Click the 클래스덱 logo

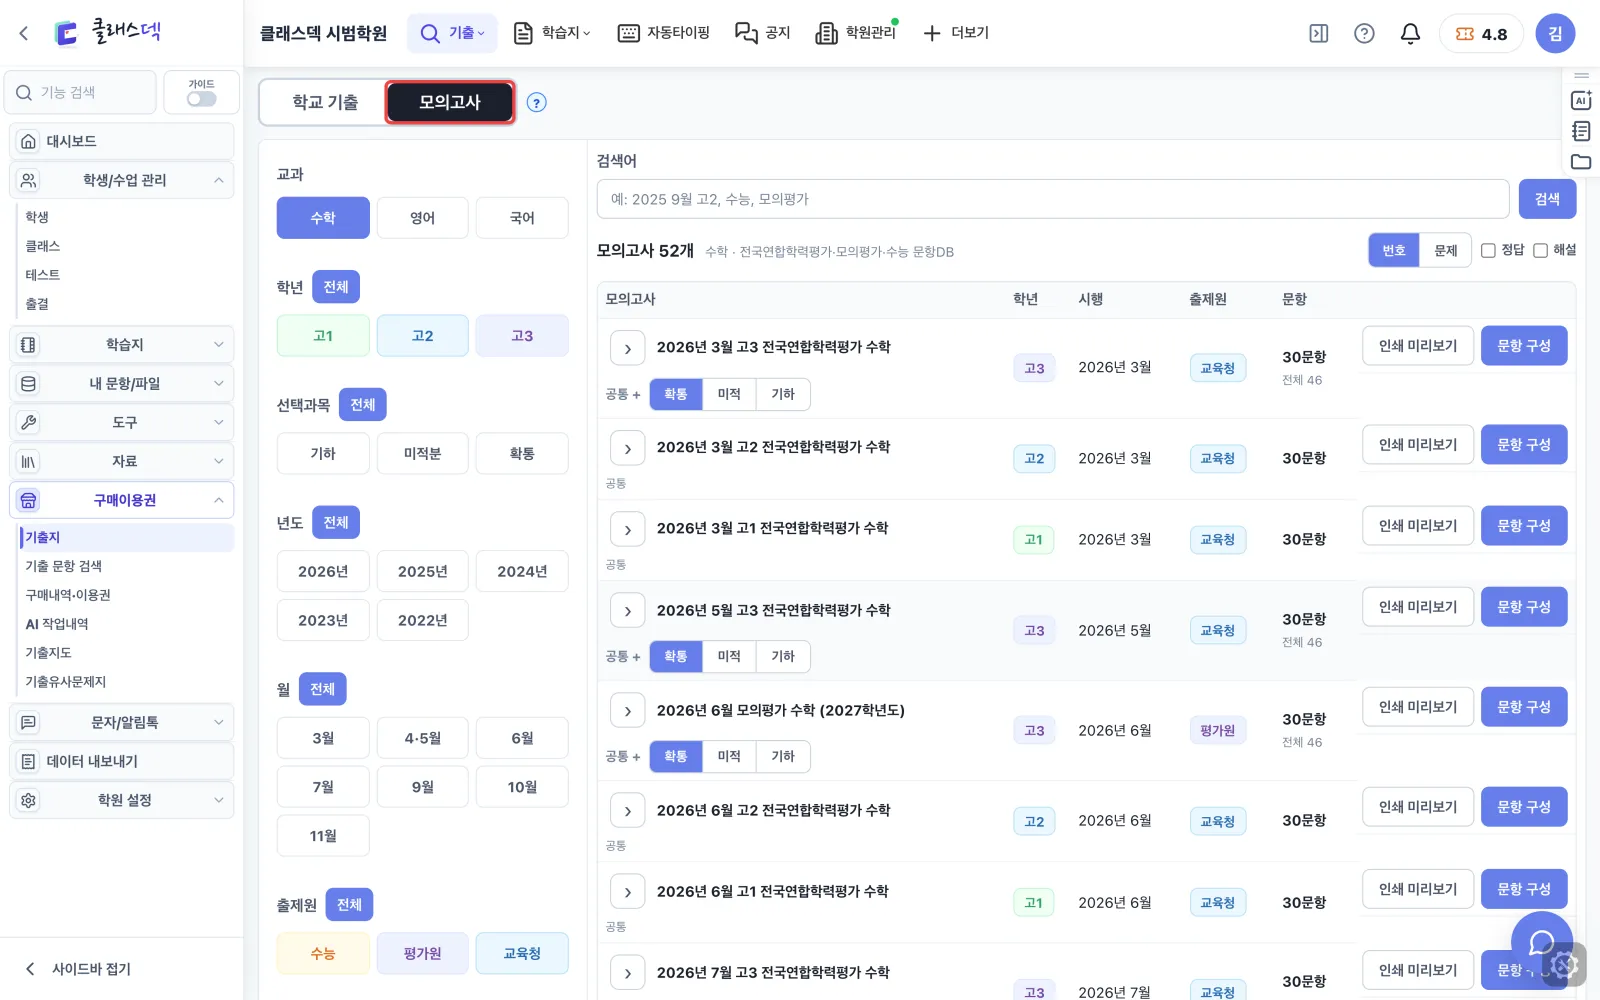107,32
